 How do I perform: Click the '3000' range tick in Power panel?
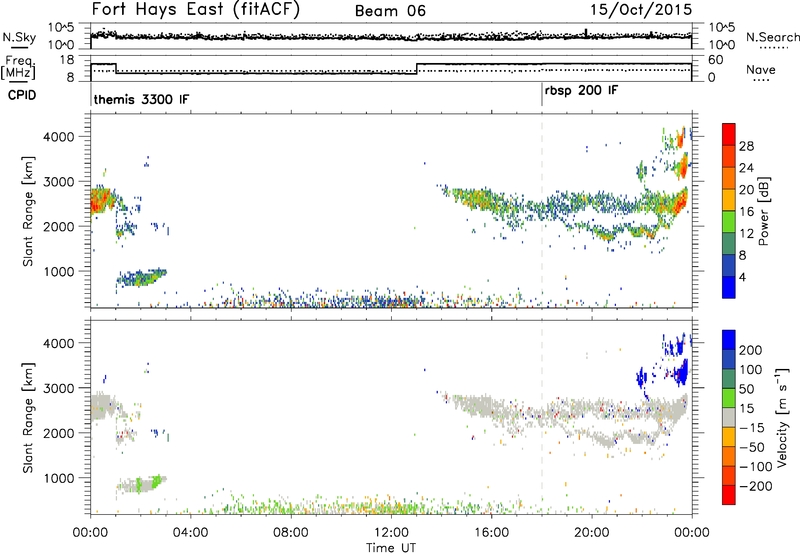(x=59, y=182)
